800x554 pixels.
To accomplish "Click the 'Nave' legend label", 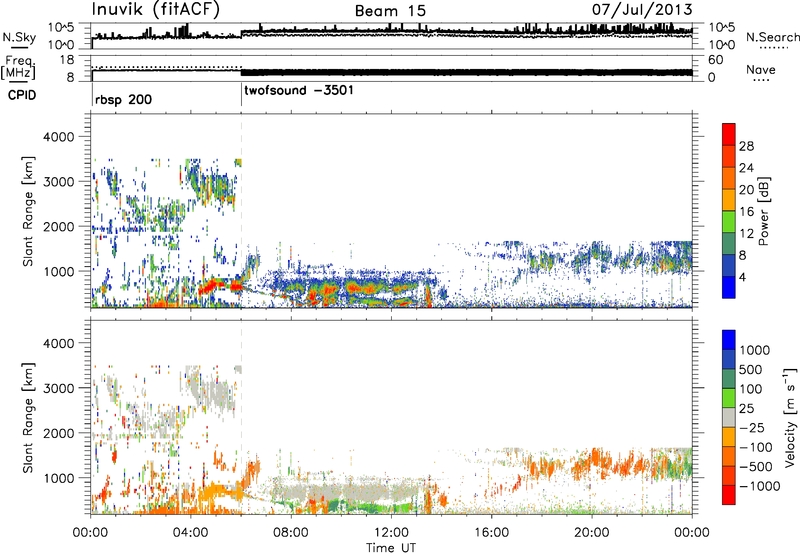I will click(761, 69).
